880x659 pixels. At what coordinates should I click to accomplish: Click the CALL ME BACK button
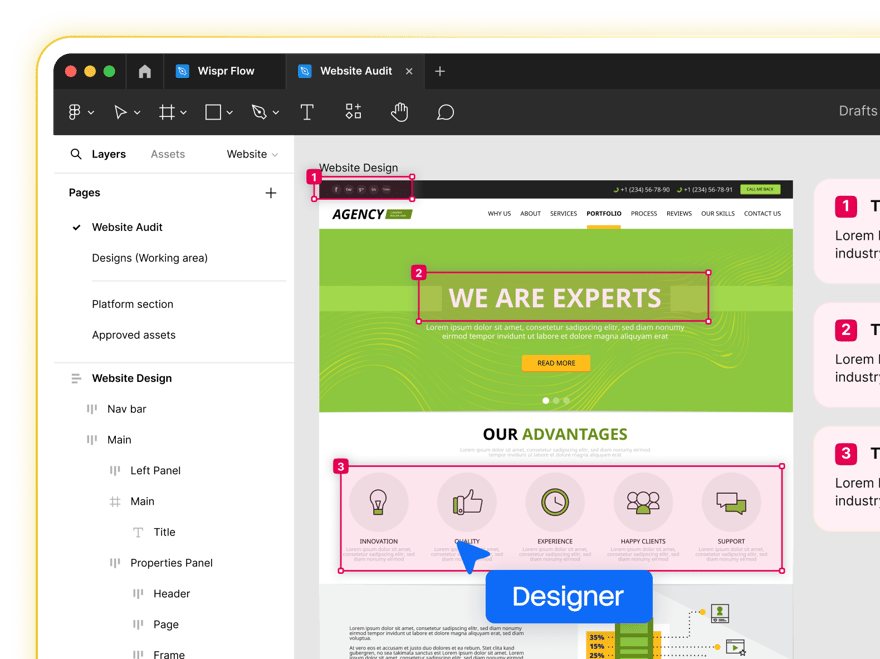pyautogui.click(x=760, y=189)
